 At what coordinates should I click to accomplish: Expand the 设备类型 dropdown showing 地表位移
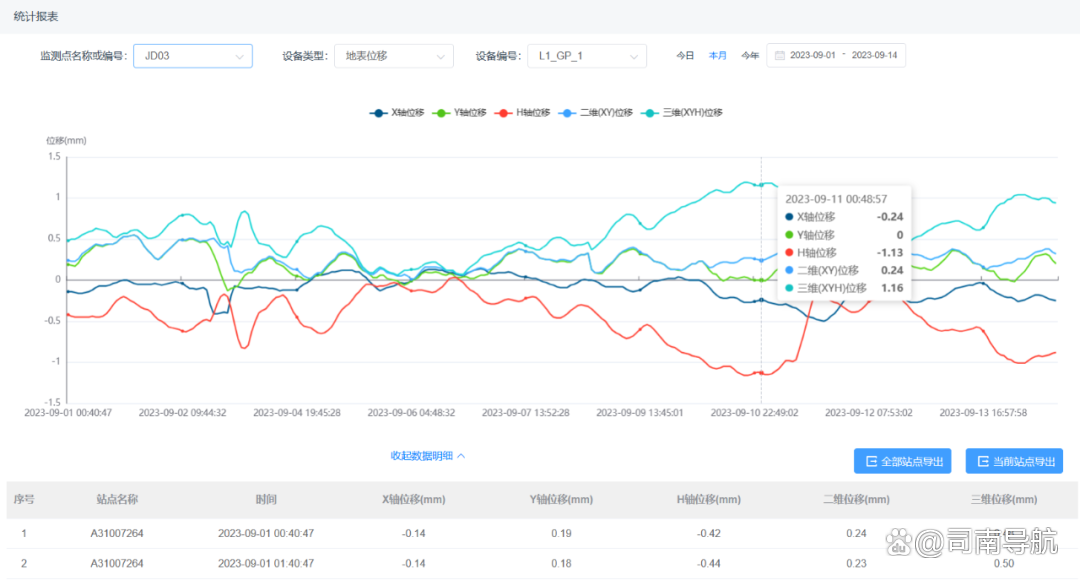point(392,56)
